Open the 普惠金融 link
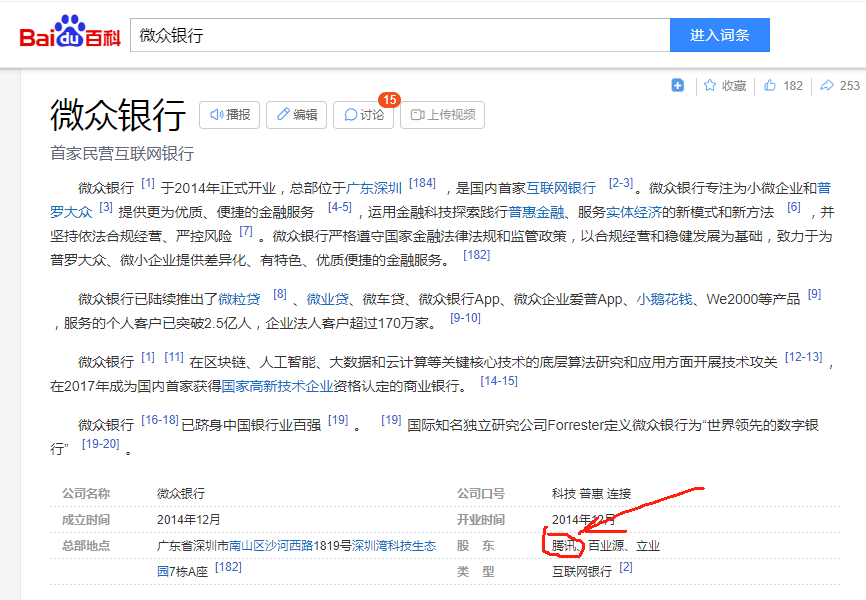The height and width of the screenshot is (600, 866). (536, 212)
